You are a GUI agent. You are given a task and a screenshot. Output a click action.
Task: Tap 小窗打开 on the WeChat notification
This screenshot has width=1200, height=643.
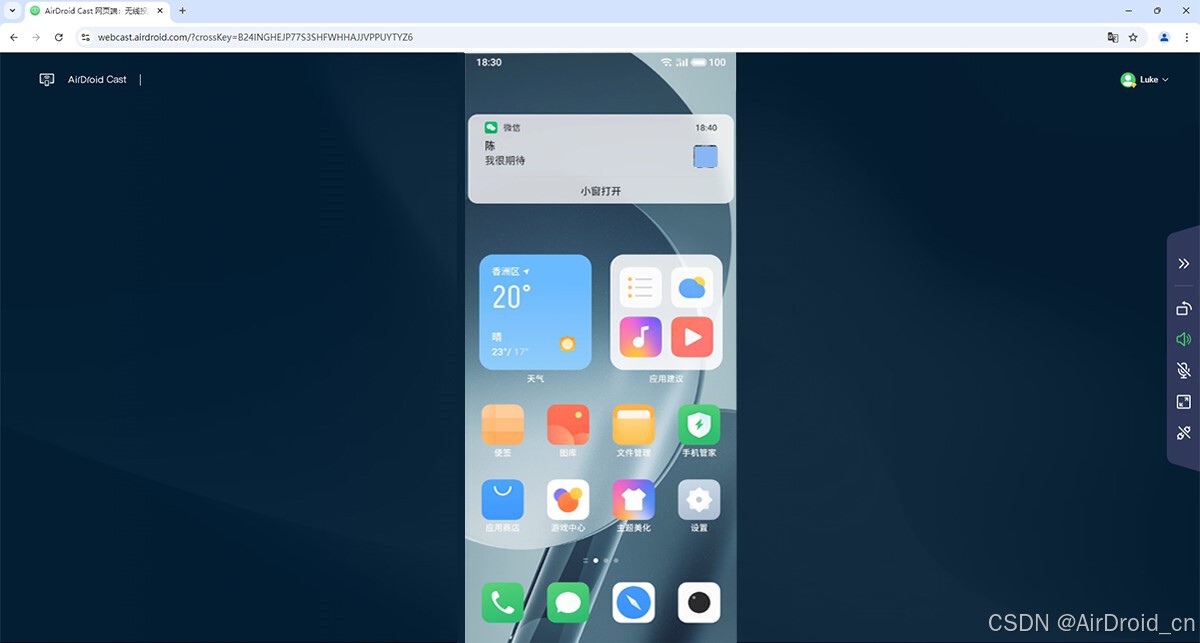pyautogui.click(x=601, y=190)
